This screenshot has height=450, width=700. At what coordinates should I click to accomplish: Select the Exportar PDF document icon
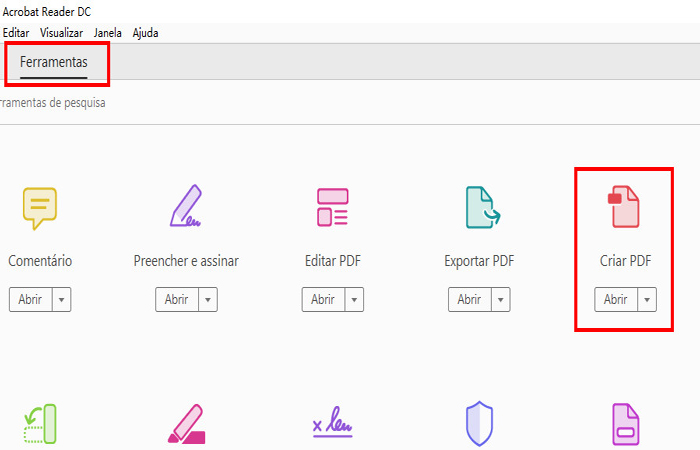point(483,207)
